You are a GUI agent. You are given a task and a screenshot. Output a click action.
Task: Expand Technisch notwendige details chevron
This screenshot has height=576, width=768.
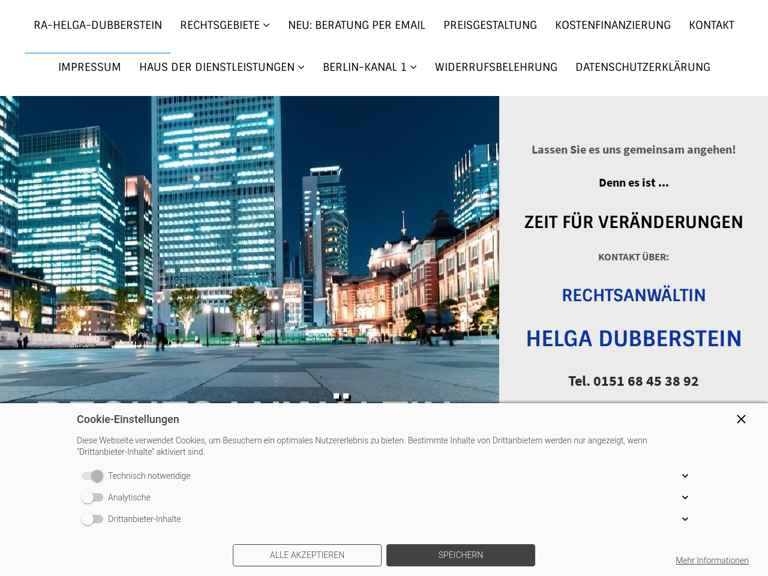point(685,476)
